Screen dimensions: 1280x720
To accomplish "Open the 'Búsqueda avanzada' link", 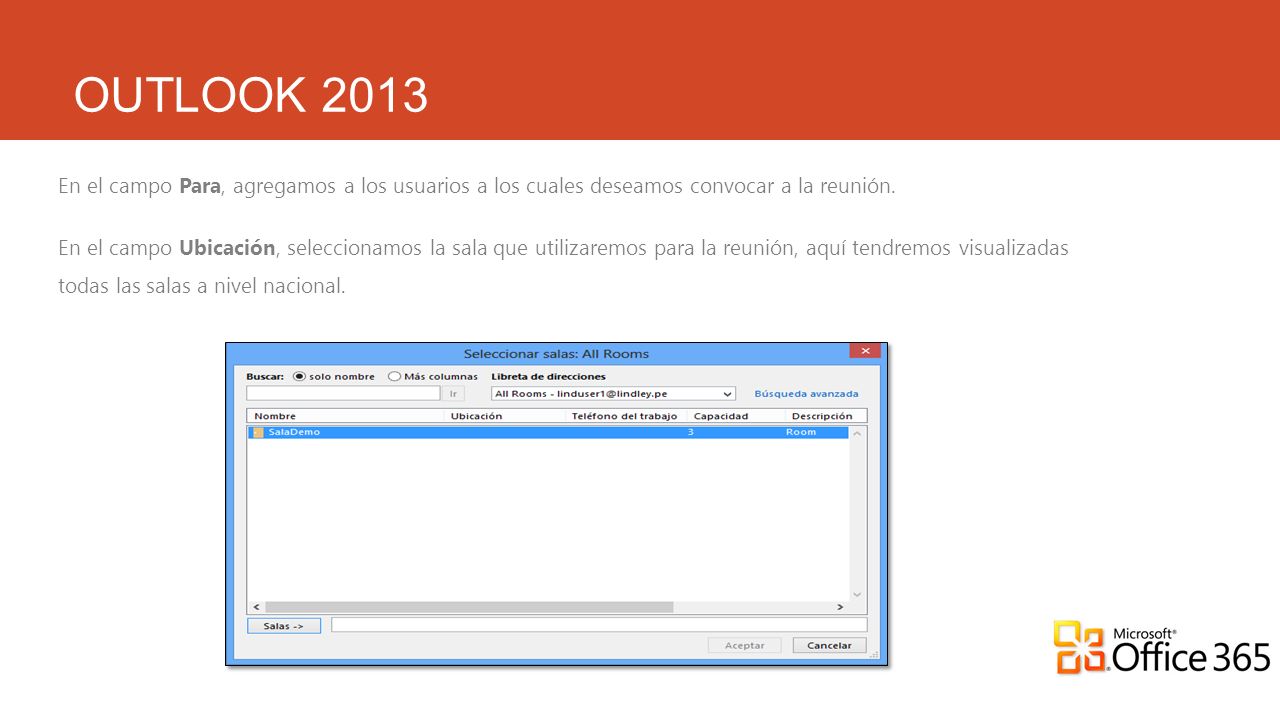I will pos(806,394).
